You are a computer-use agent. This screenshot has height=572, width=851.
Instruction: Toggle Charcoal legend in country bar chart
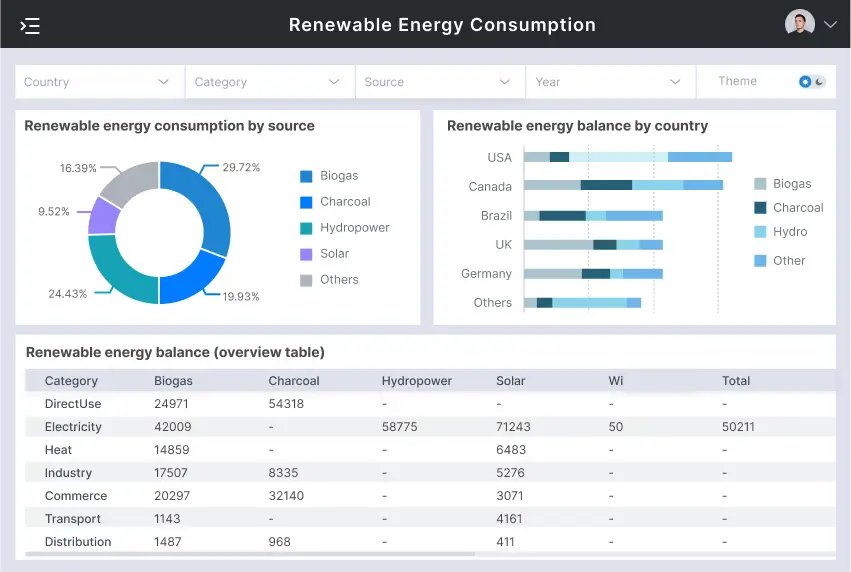pyautogui.click(x=760, y=208)
